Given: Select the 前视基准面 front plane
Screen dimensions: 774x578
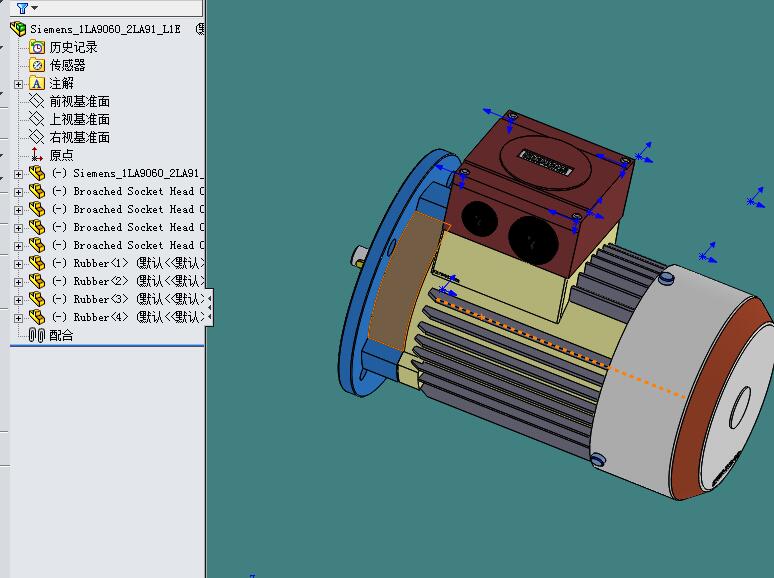Looking at the screenshot, I should click(79, 101).
